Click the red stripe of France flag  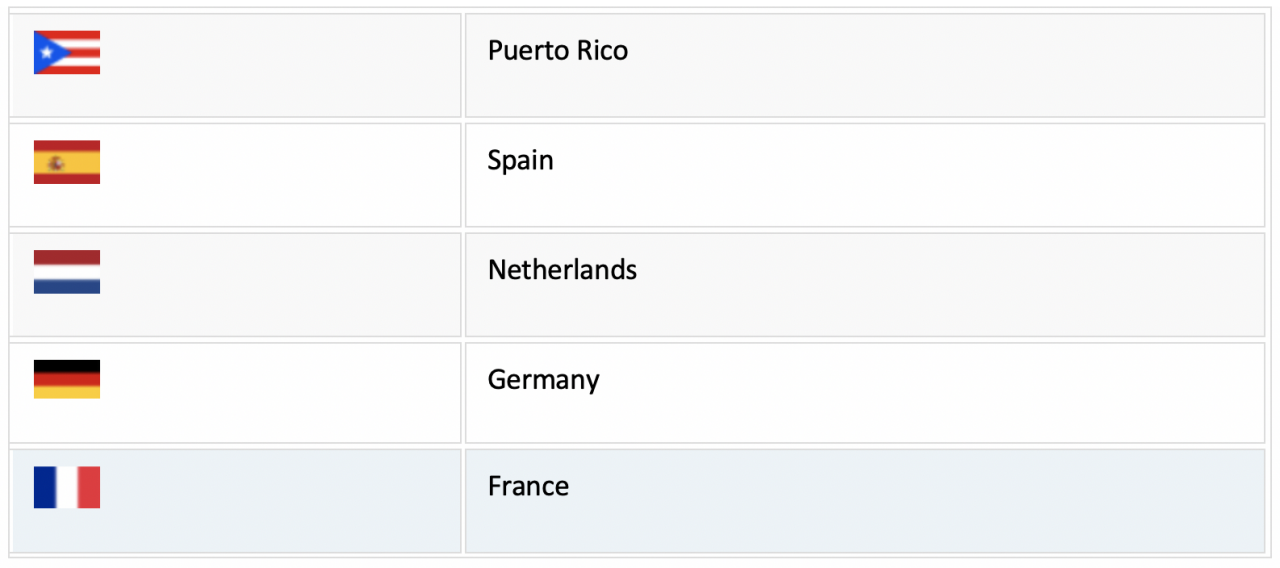pyautogui.click(x=89, y=487)
